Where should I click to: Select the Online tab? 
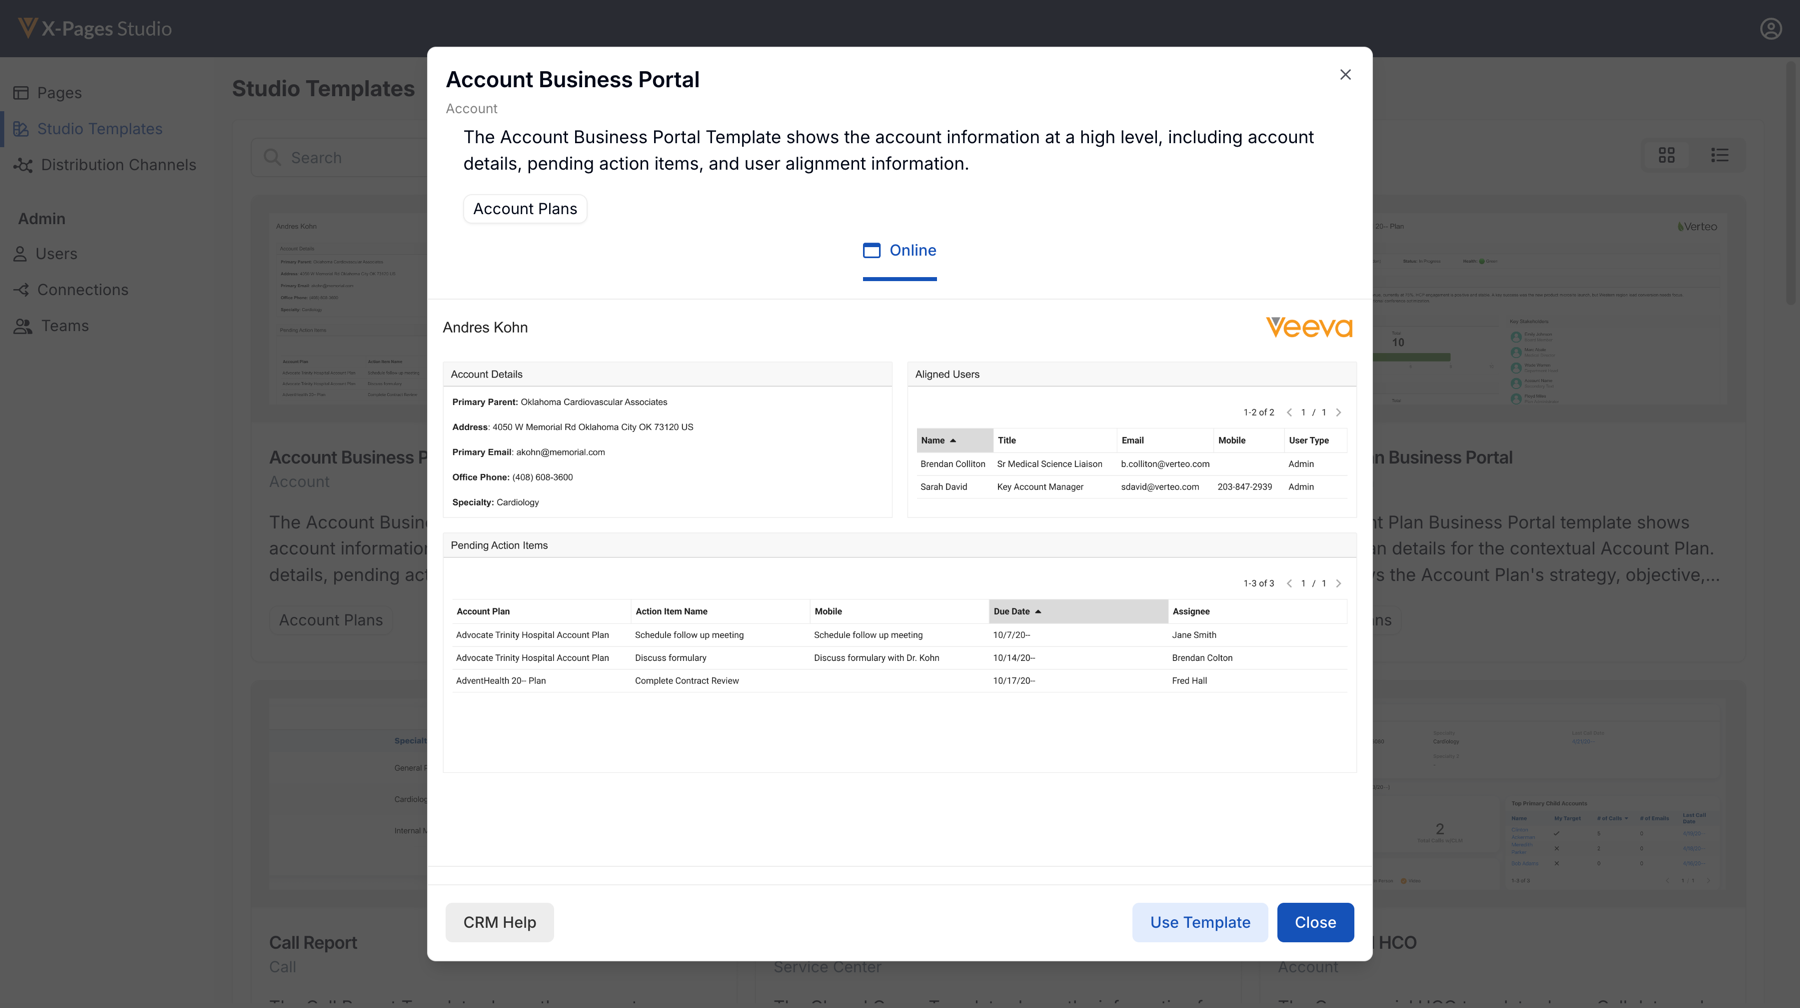(900, 251)
